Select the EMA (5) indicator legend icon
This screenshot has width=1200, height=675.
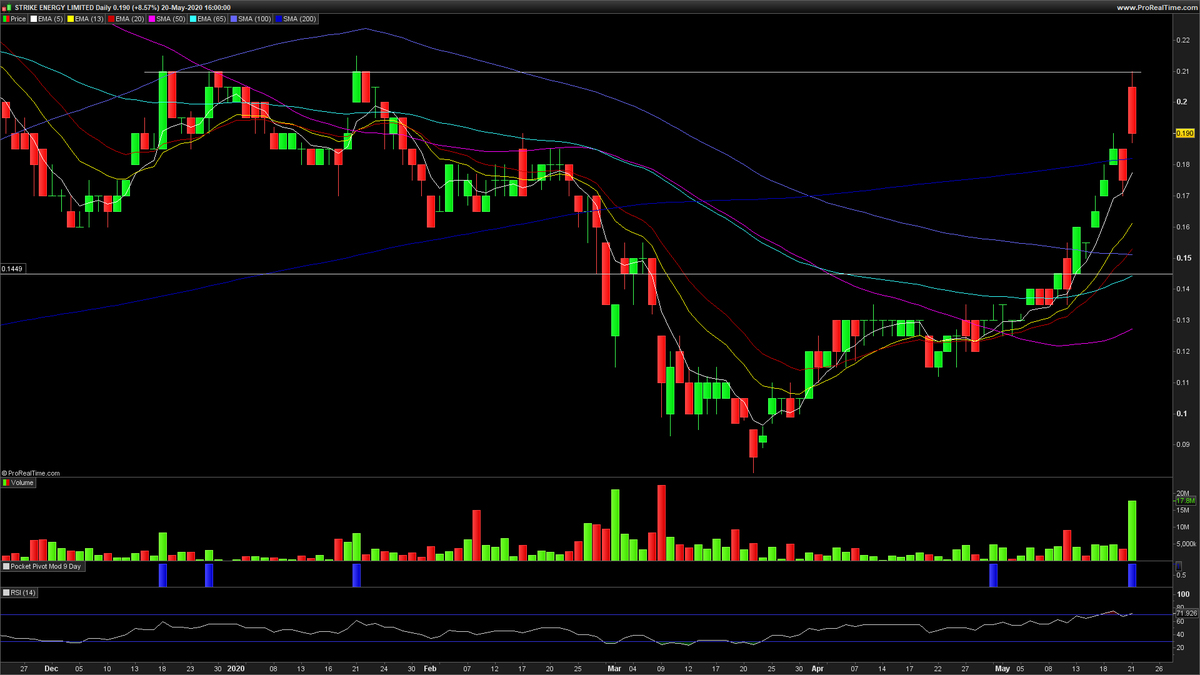pos(31,19)
